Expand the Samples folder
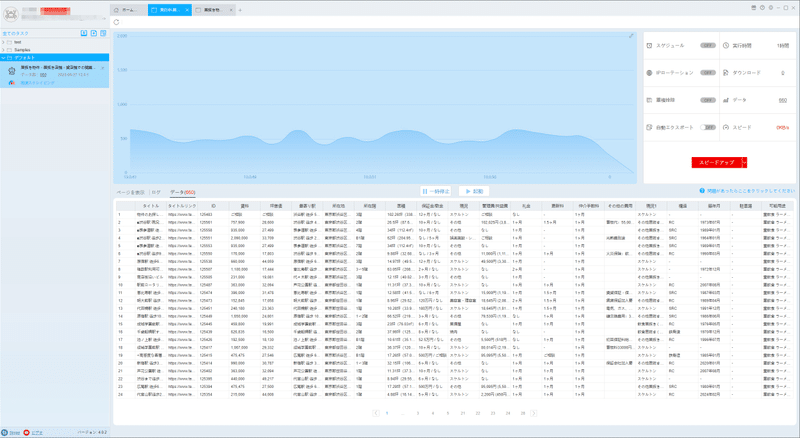This screenshot has height=438, width=800. pos(3,50)
